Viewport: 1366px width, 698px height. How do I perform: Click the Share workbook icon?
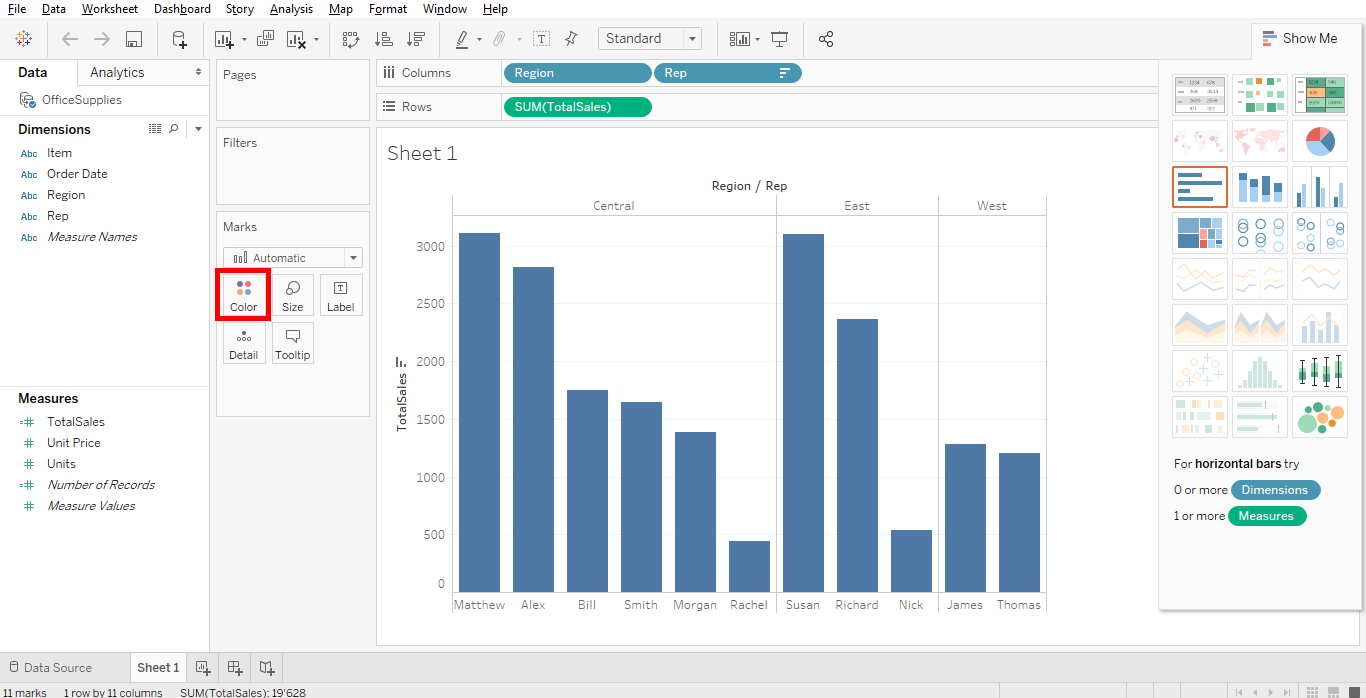pyautogui.click(x=826, y=39)
